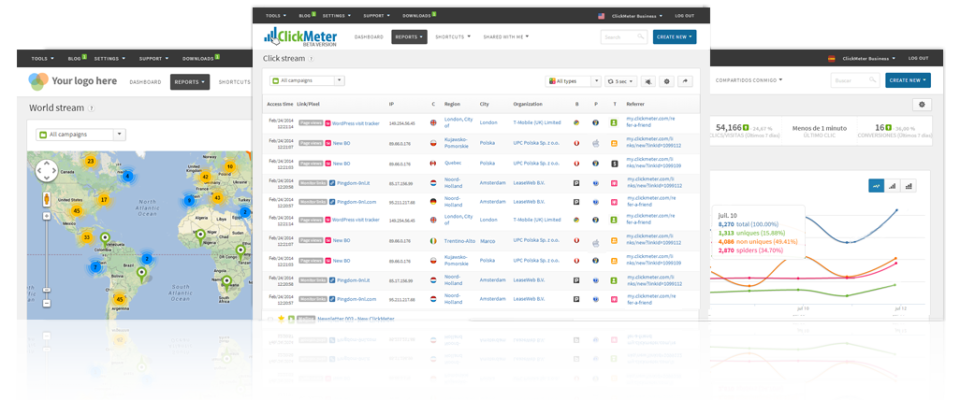Click Log Out in center window

tap(684, 16)
